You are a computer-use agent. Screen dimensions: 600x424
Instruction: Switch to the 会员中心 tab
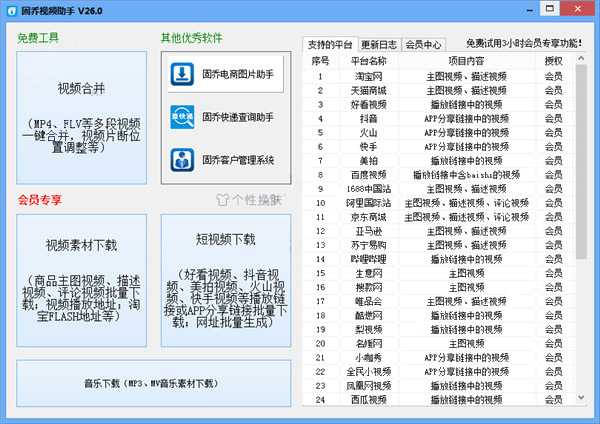tap(423, 45)
